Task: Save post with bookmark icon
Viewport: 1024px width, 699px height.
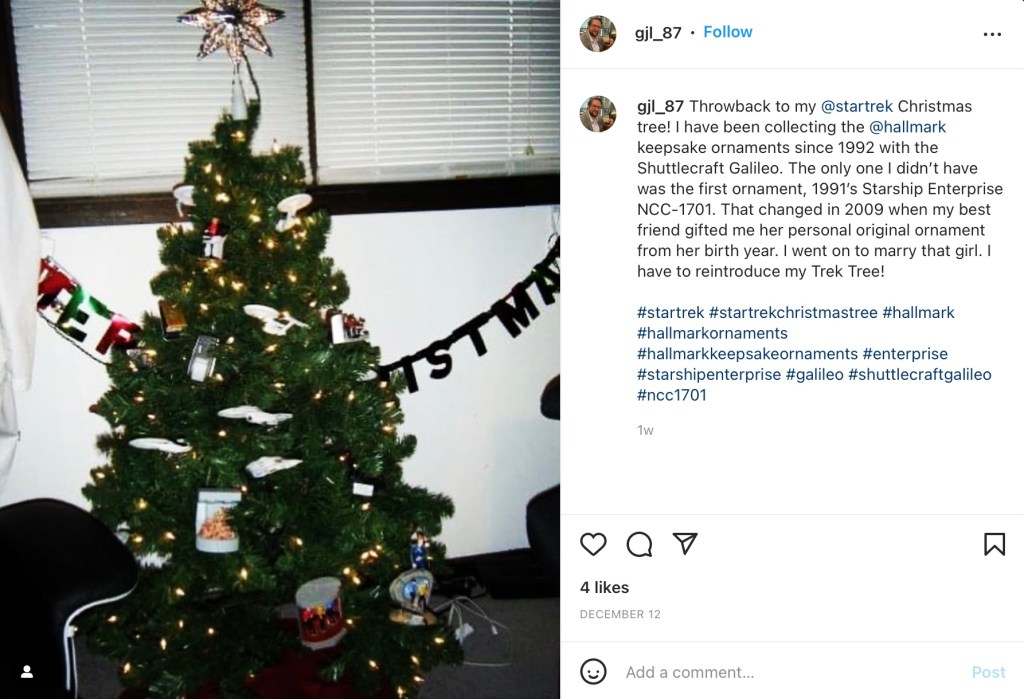Action: (994, 544)
